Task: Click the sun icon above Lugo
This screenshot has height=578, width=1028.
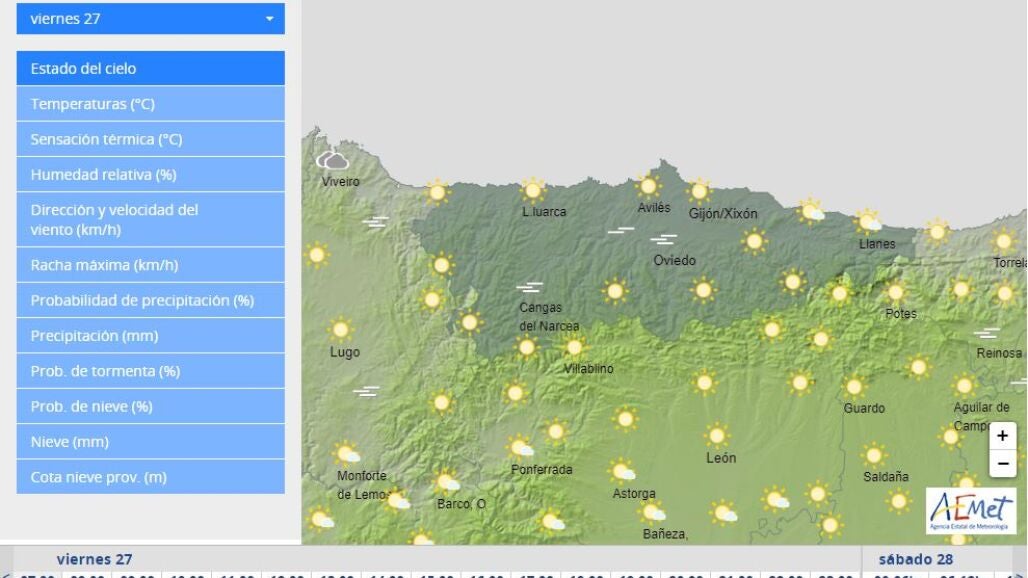Action: tap(341, 329)
